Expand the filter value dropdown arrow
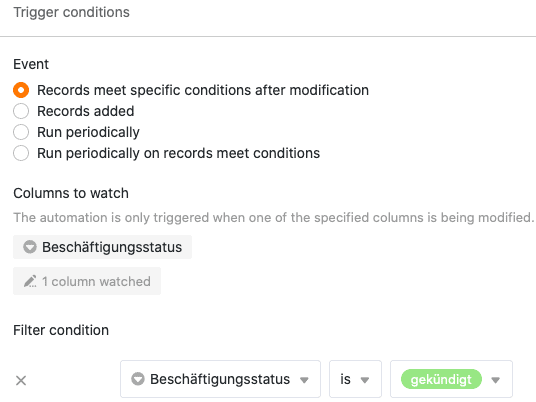536x402 pixels. [496, 380]
